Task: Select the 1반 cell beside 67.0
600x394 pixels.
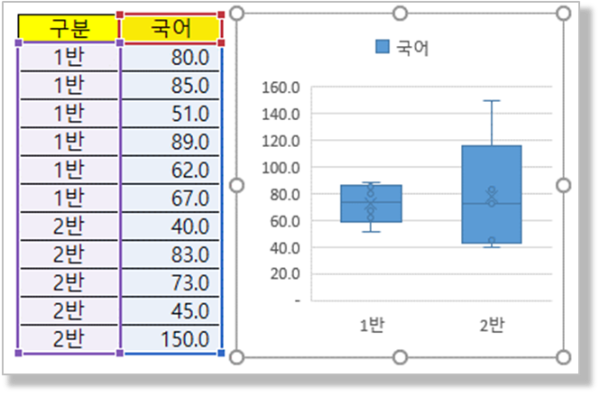Action: coord(69,198)
